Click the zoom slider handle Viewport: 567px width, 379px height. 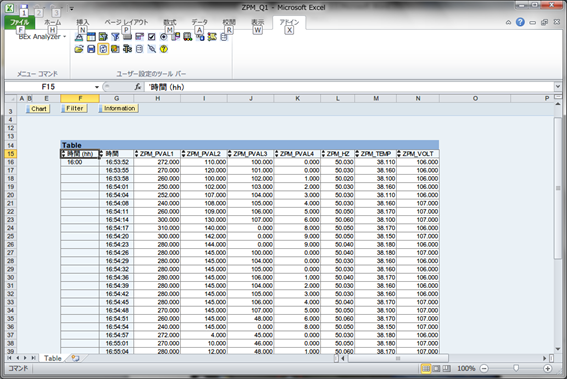(x=516, y=368)
